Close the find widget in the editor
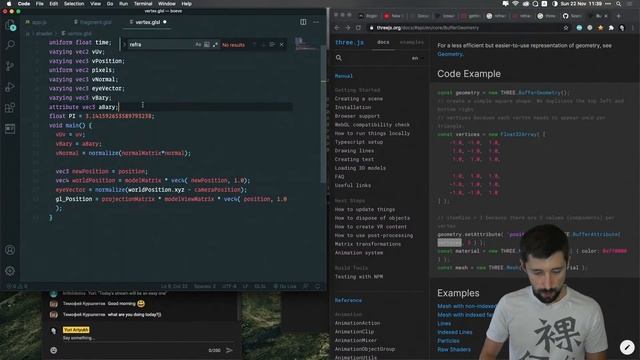The width and height of the screenshot is (640, 360). point(282,44)
